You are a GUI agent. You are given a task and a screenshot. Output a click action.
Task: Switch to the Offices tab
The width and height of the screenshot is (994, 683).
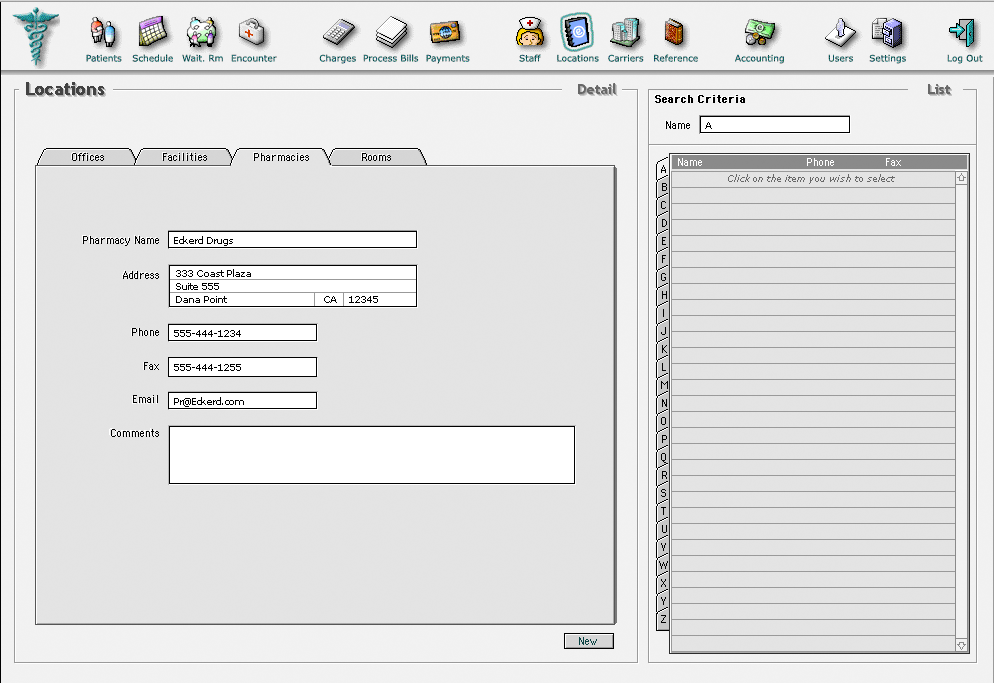pos(87,157)
